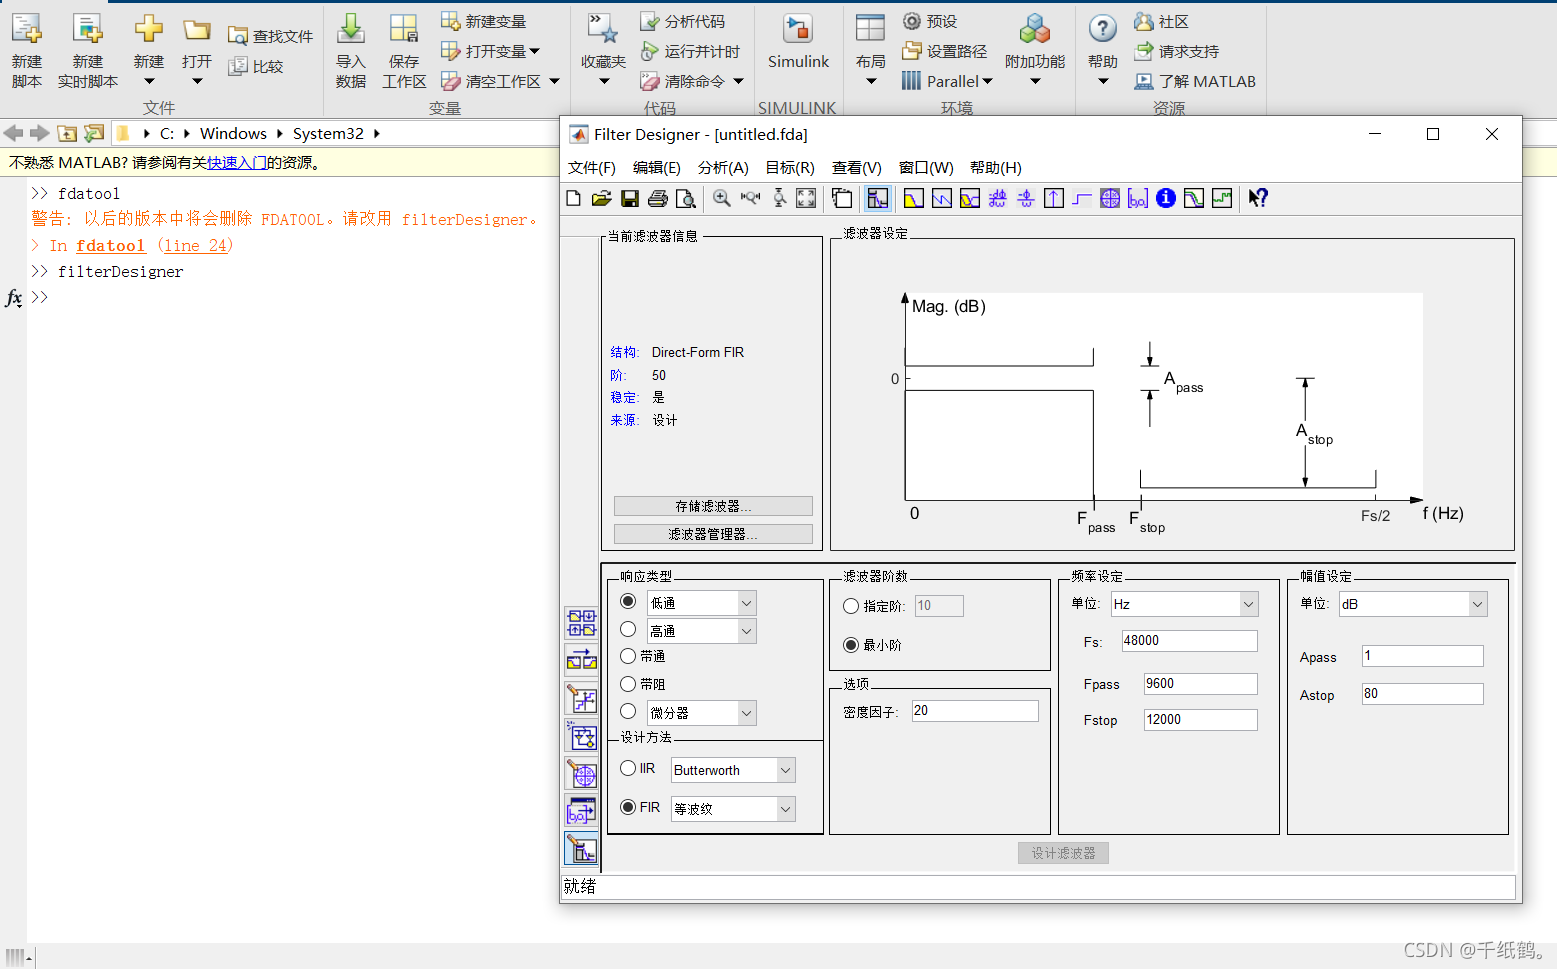Show magnitude and phase responses icon
This screenshot has height=969, width=1557.
tap(970, 198)
